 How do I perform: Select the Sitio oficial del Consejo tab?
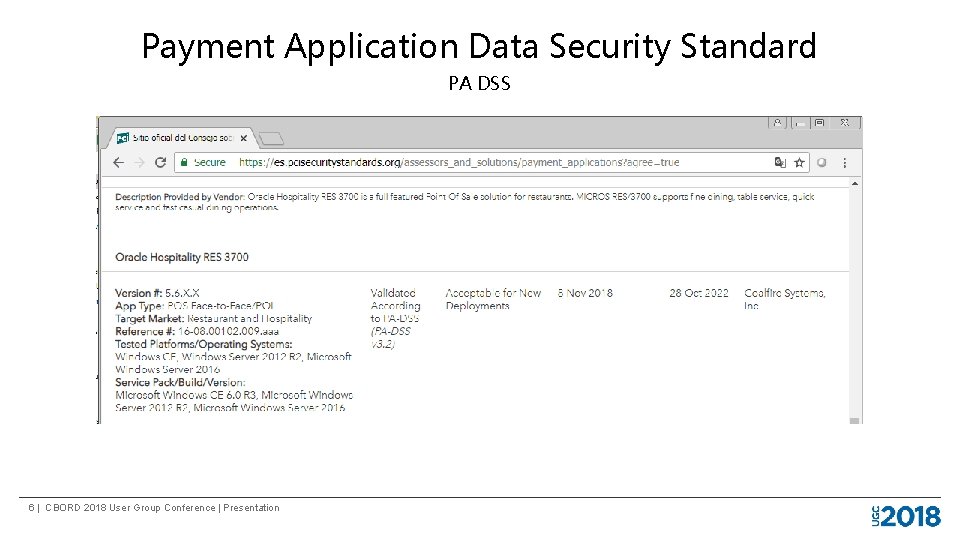pos(182,138)
